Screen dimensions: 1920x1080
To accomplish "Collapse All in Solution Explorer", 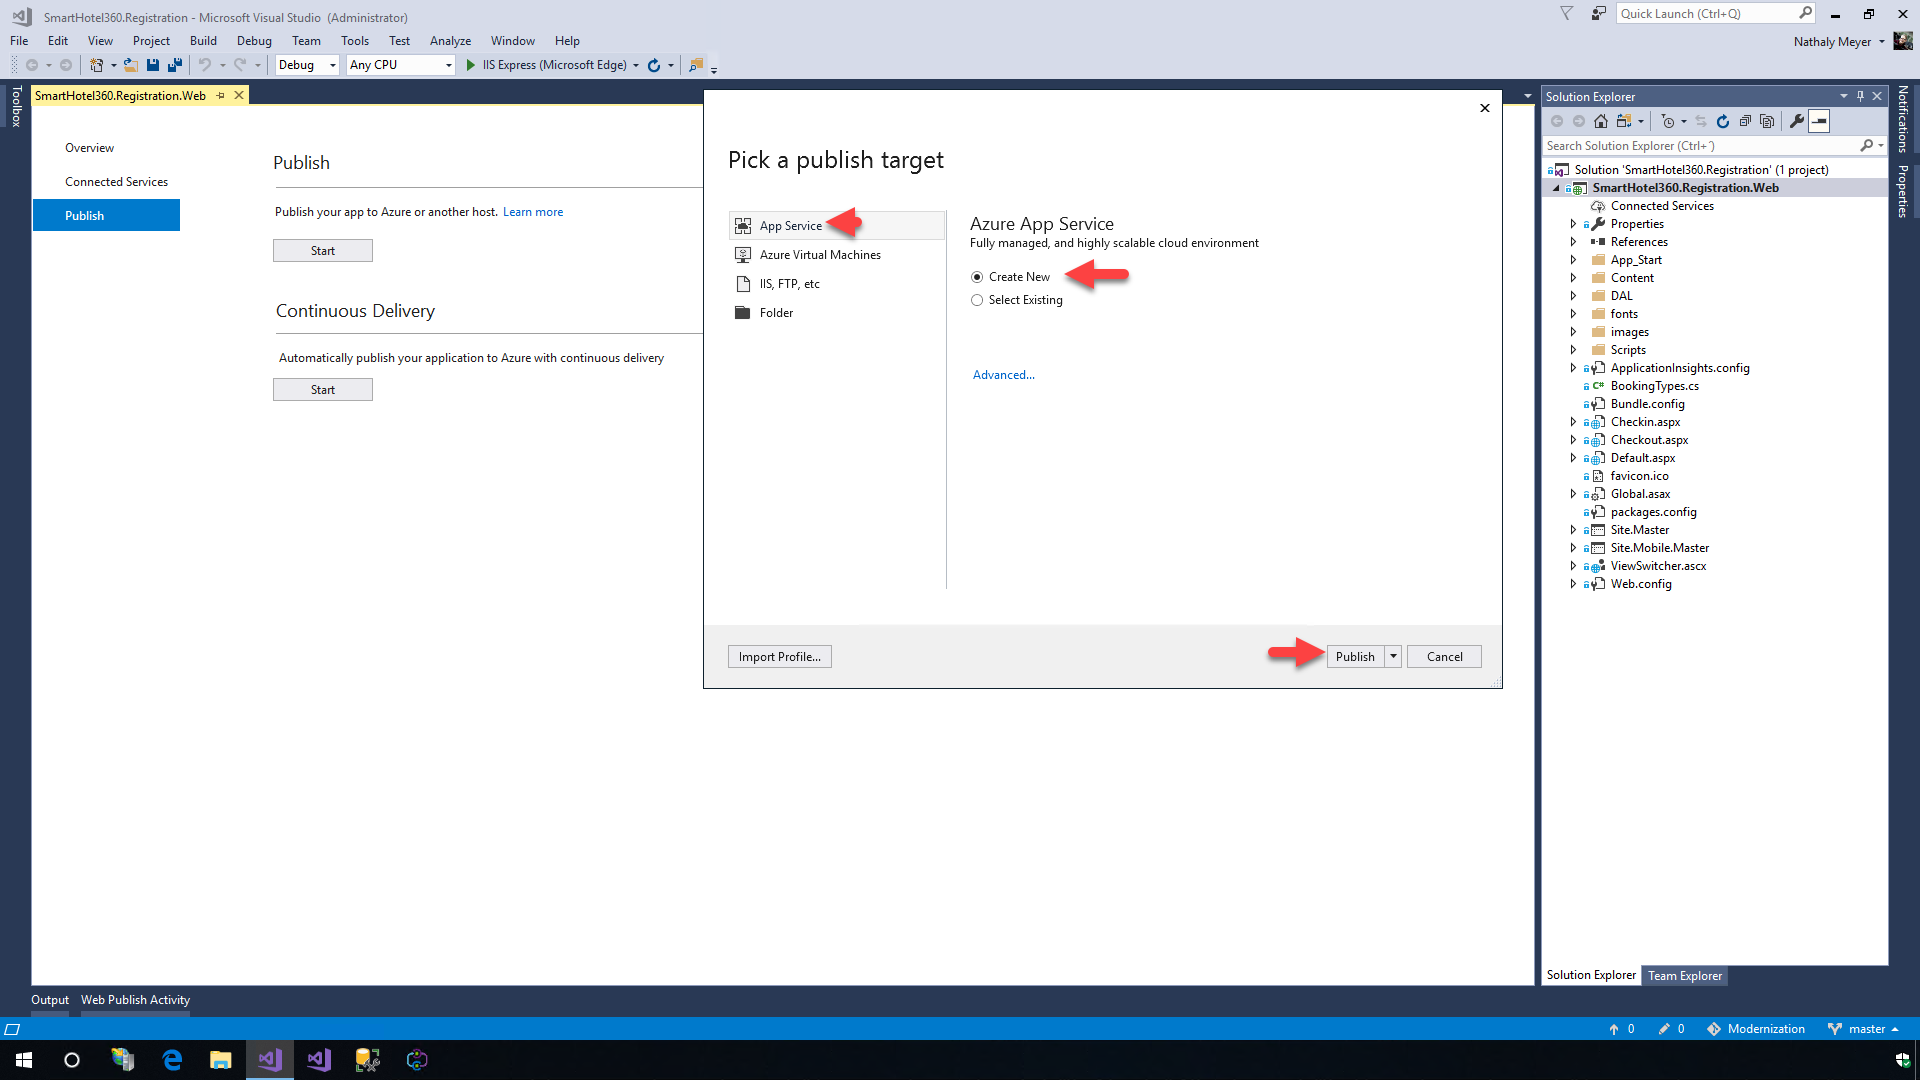I will pyautogui.click(x=1745, y=121).
